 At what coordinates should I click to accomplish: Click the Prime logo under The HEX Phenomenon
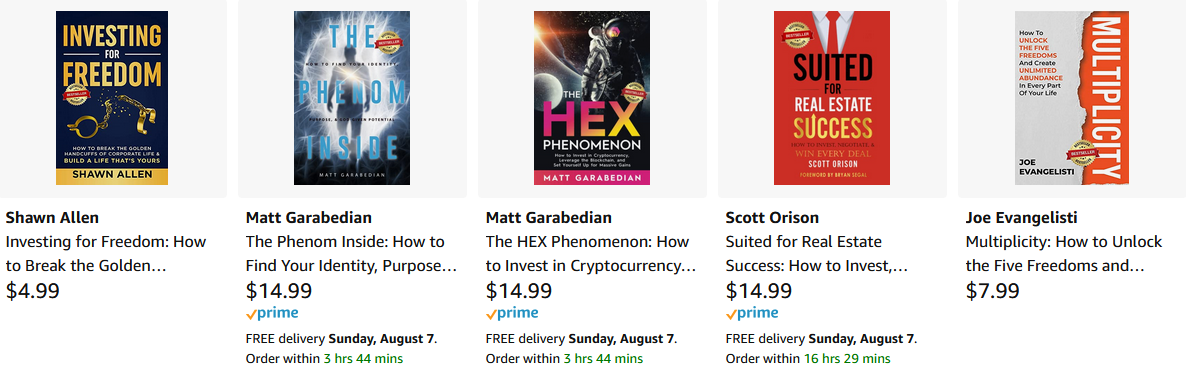point(512,313)
